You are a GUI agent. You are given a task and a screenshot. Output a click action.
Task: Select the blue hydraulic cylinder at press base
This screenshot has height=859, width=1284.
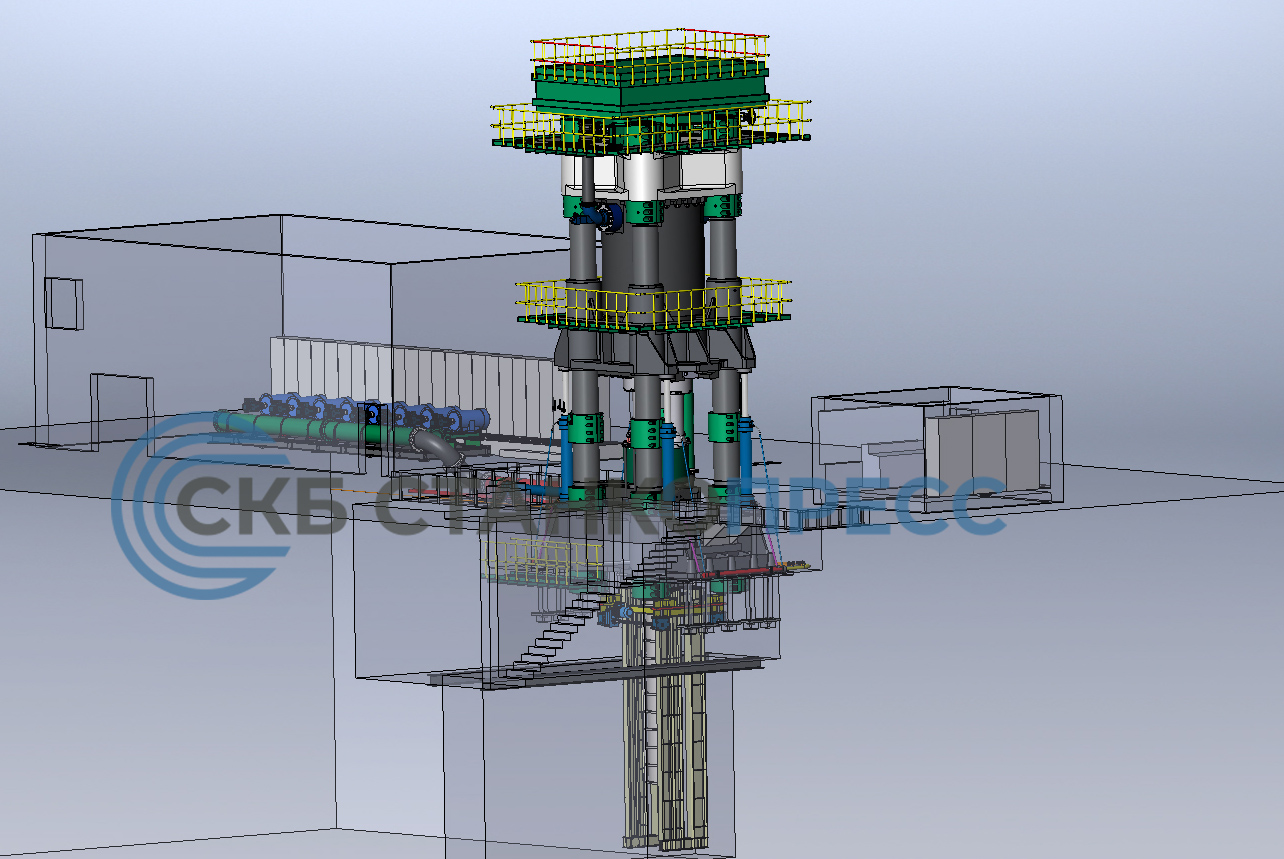[578, 455]
